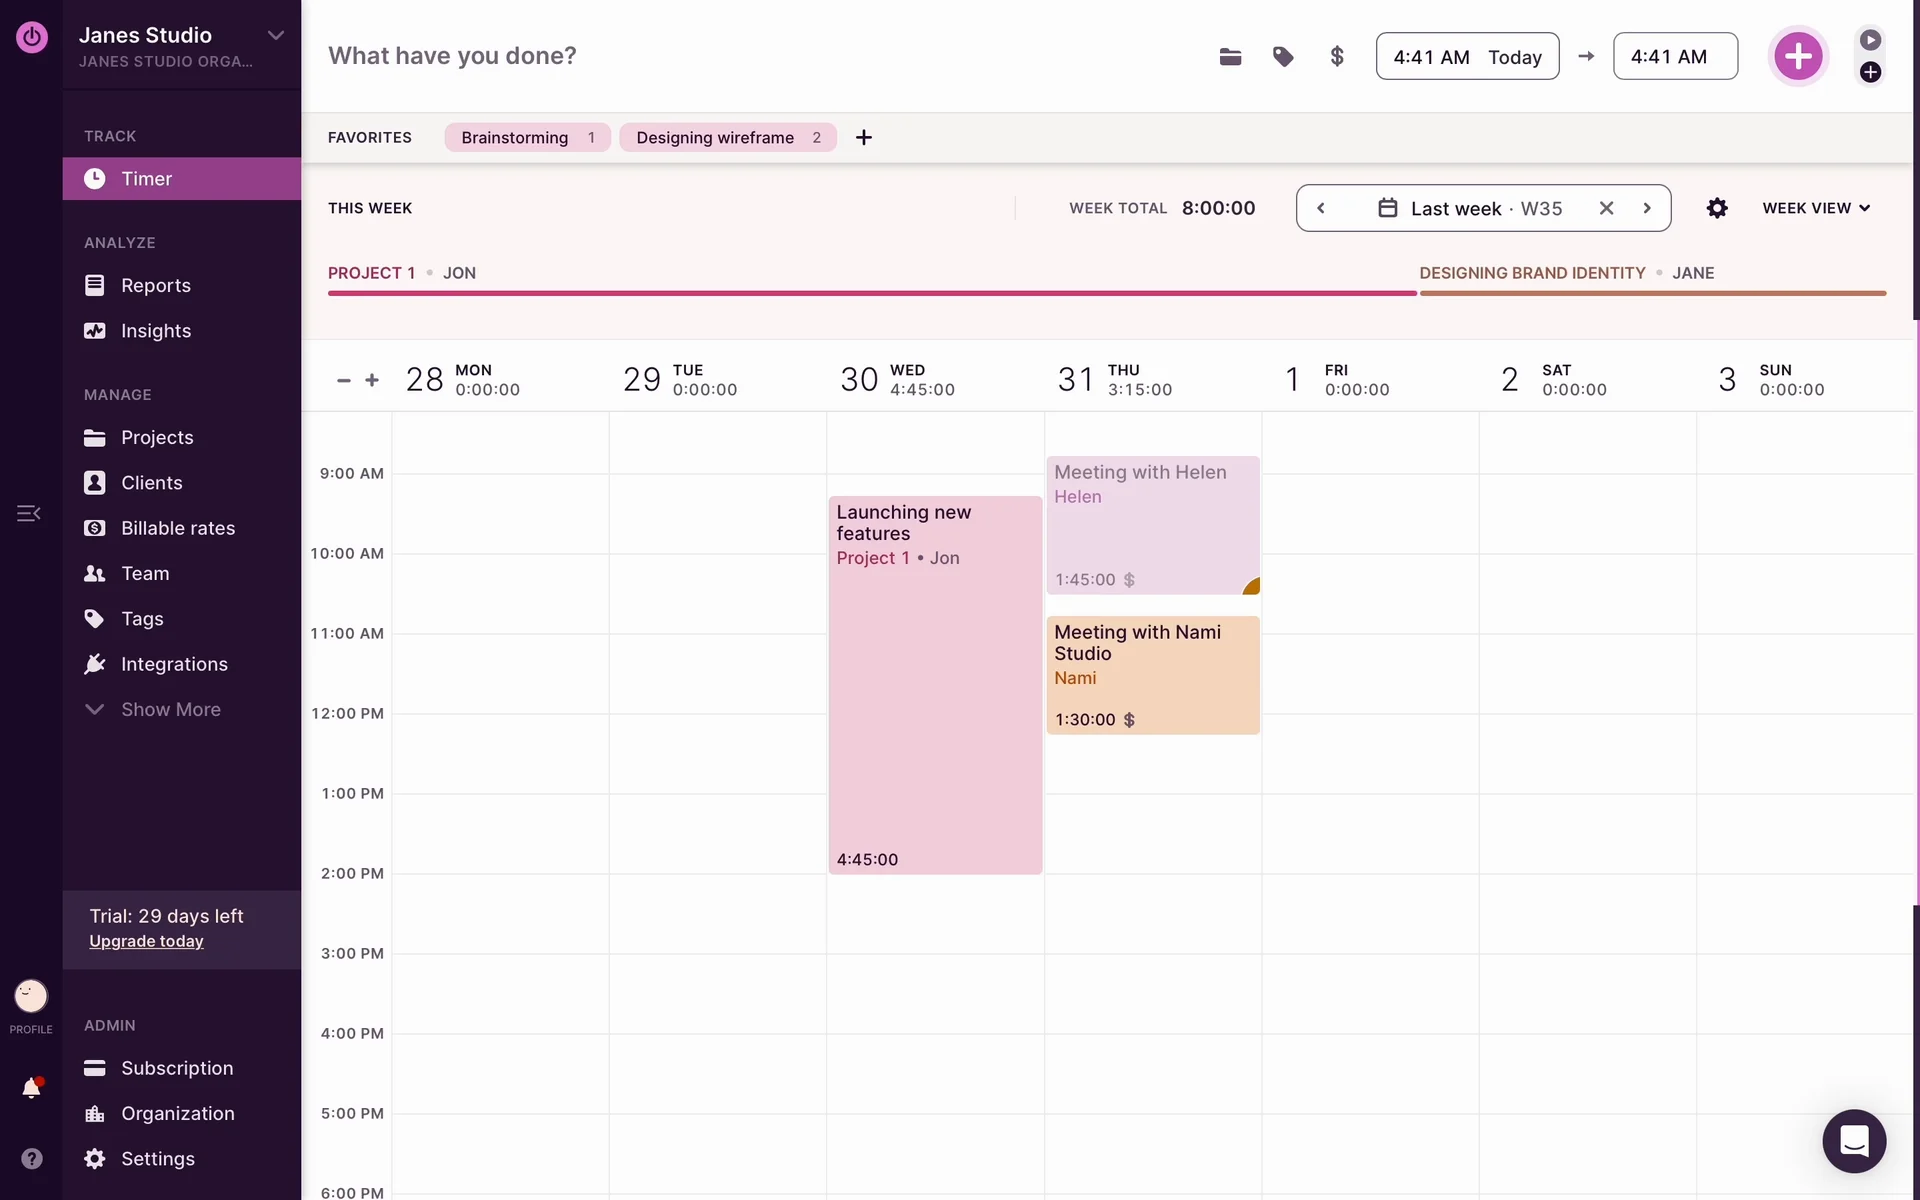Image resolution: width=1920 pixels, height=1200 pixels.
Task: Click the pink add time entry button
Action: pyautogui.click(x=1797, y=56)
